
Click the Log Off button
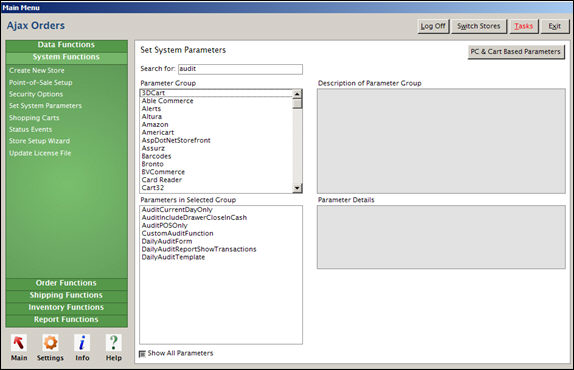click(x=433, y=26)
